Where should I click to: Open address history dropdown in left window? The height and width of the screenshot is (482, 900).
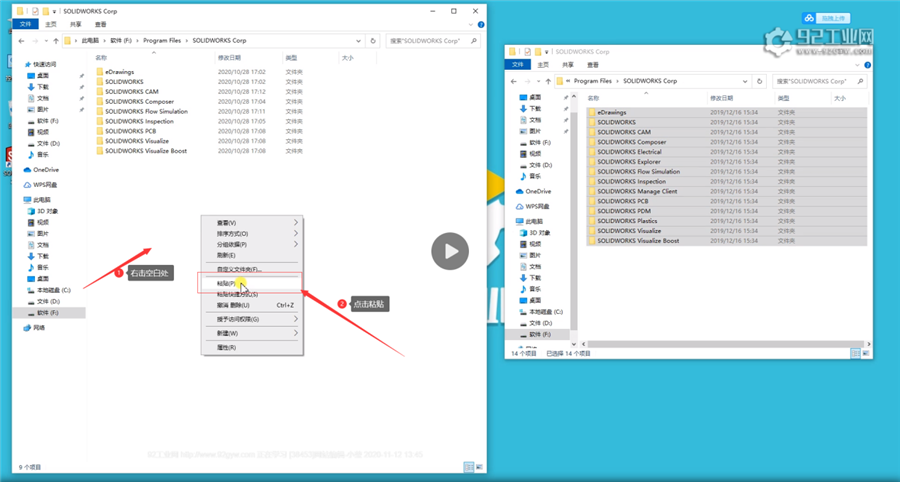[359, 41]
